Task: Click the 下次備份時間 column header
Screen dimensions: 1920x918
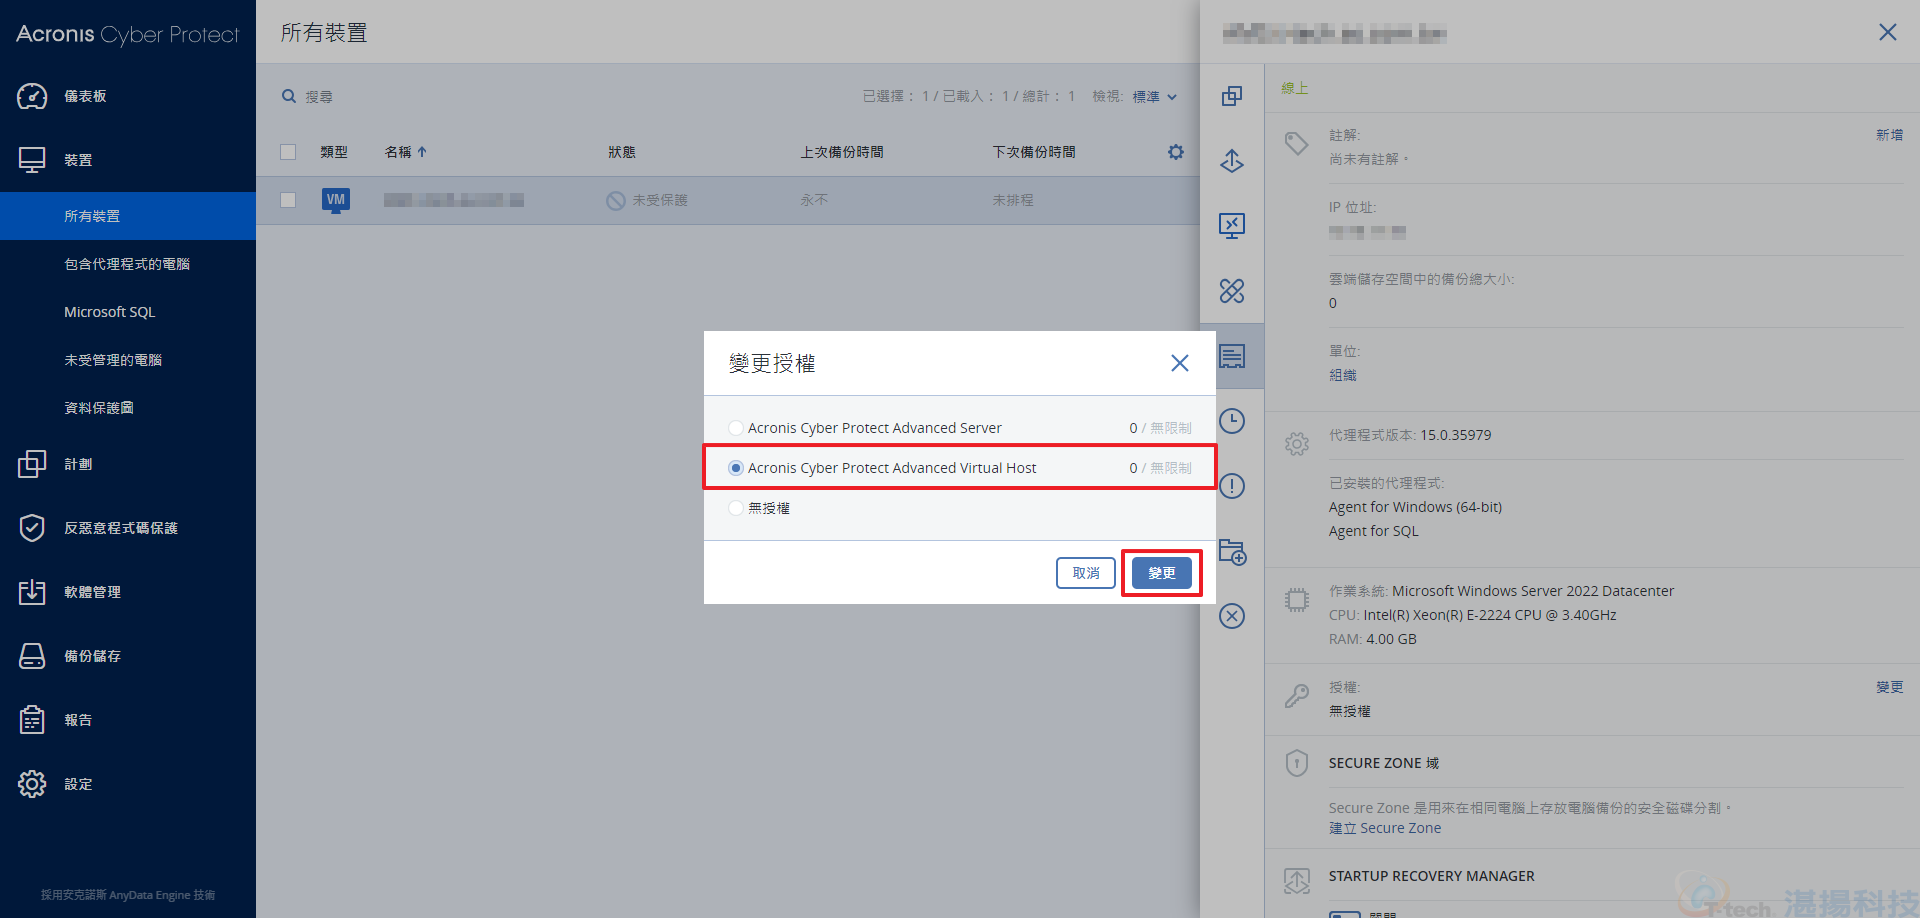Action: click(x=1034, y=152)
